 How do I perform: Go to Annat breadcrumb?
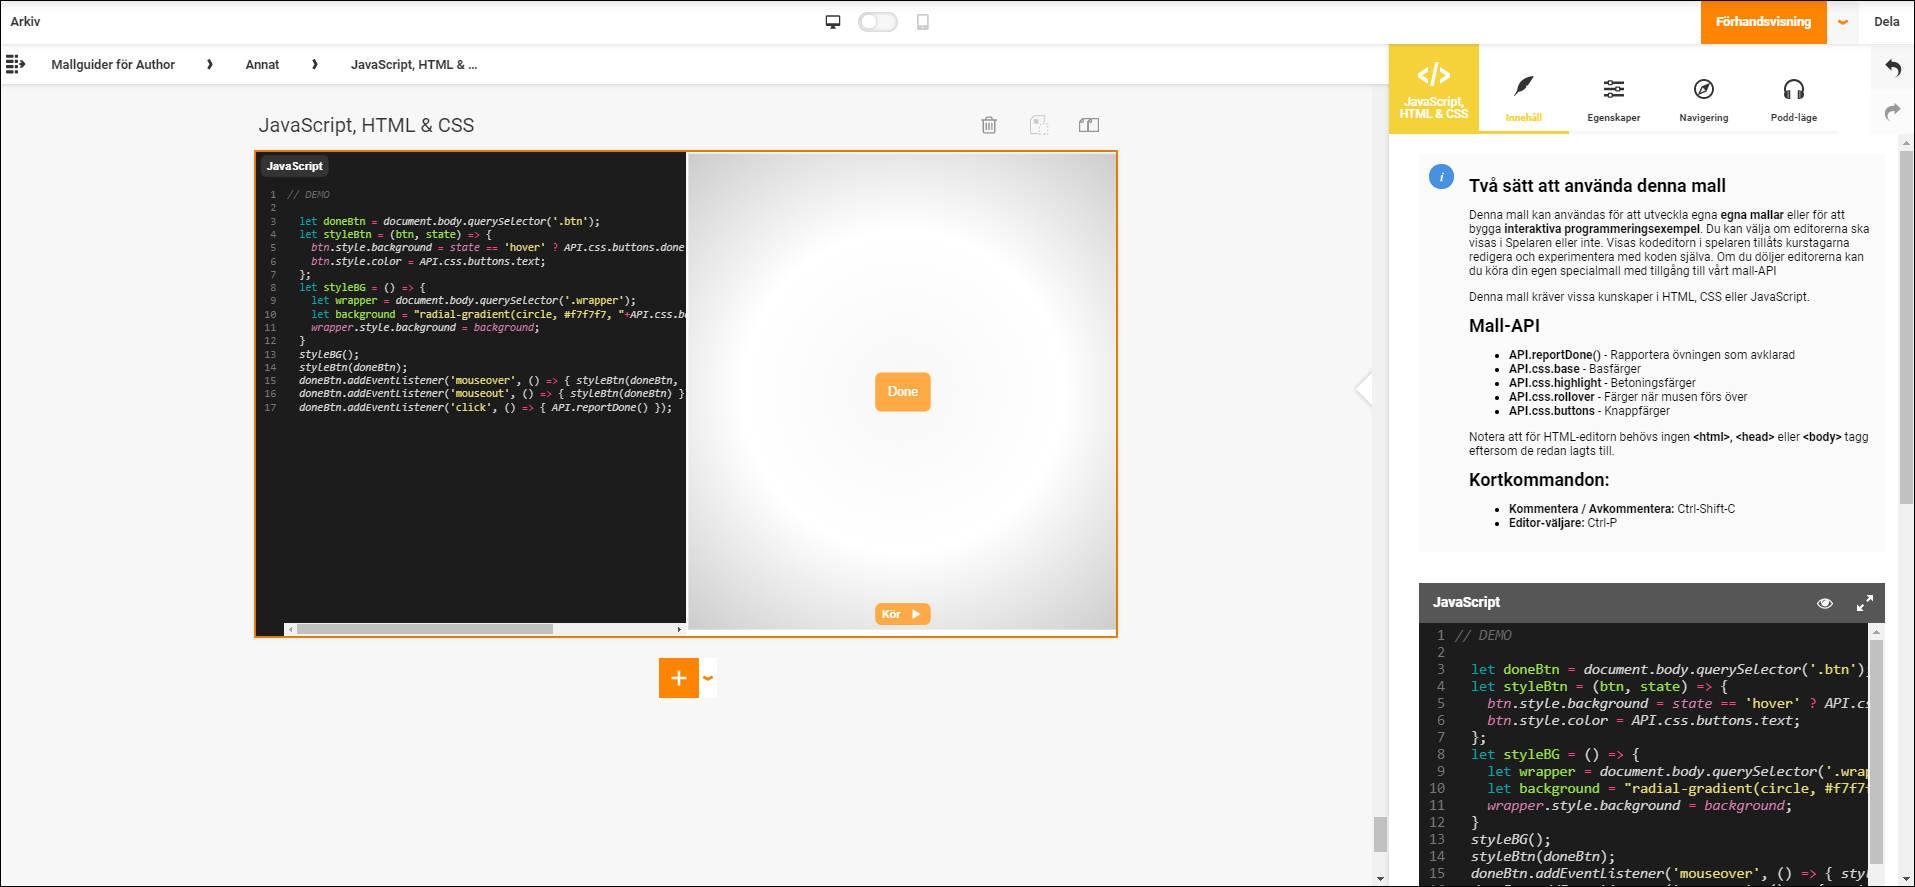262,65
